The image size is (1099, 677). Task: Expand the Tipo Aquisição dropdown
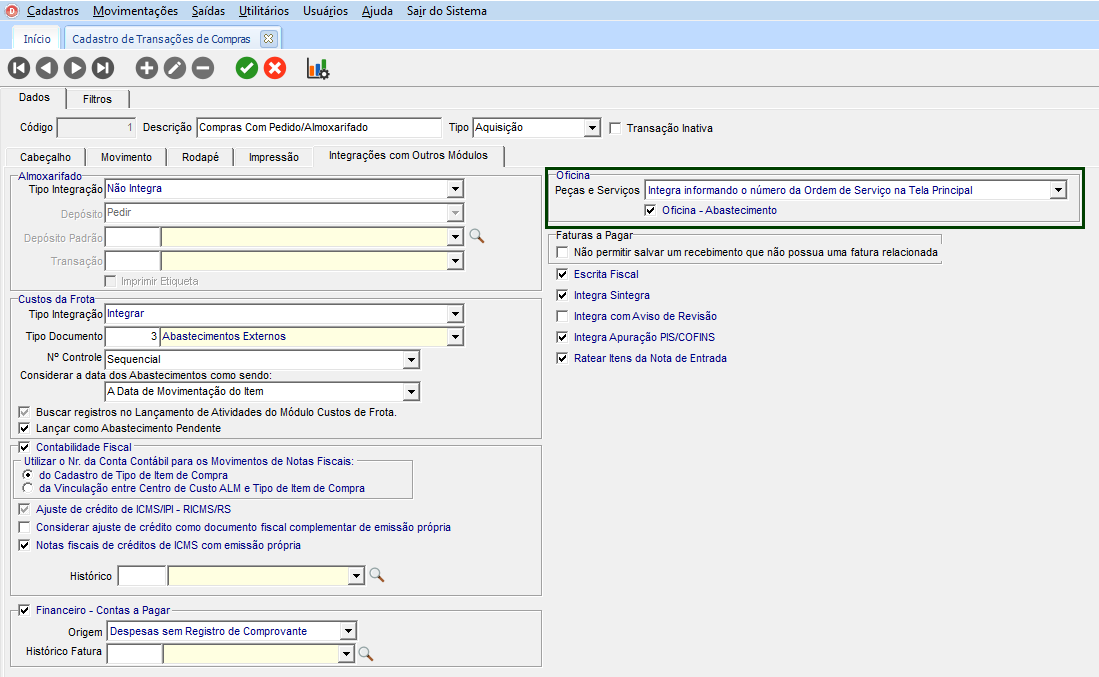tap(592, 128)
